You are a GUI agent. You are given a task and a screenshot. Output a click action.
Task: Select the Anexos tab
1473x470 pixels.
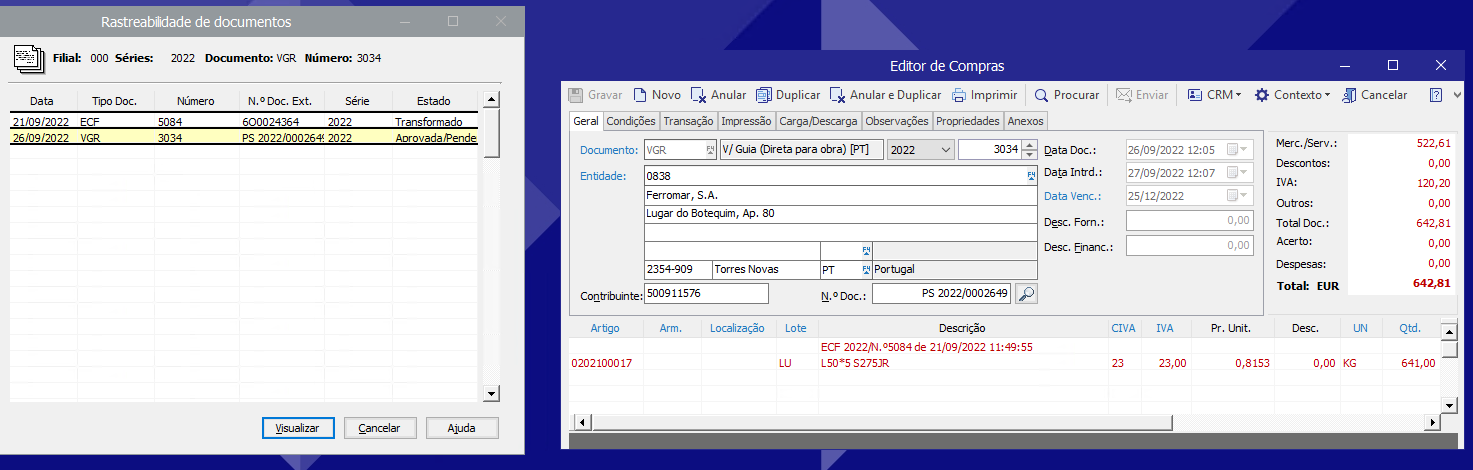(1026, 121)
